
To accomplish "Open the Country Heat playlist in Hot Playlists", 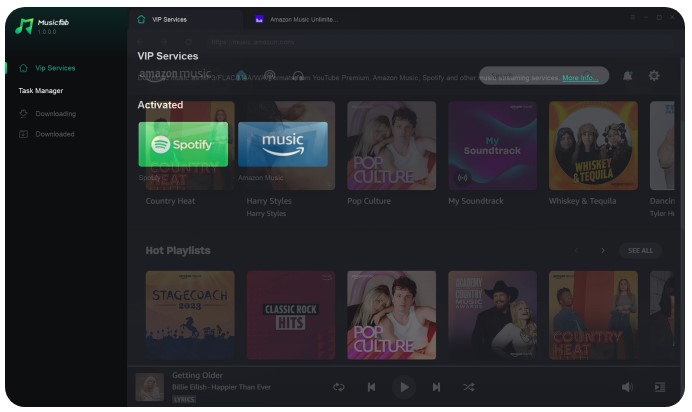I will 593,315.
